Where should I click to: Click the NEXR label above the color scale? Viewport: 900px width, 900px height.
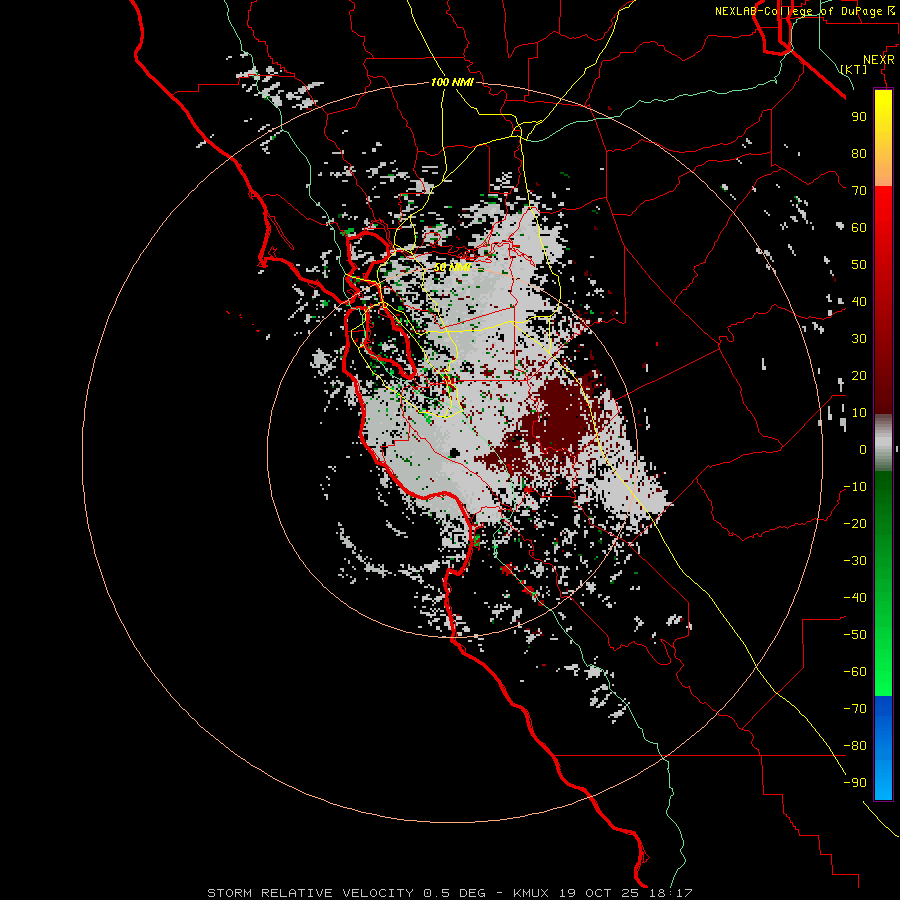click(879, 60)
